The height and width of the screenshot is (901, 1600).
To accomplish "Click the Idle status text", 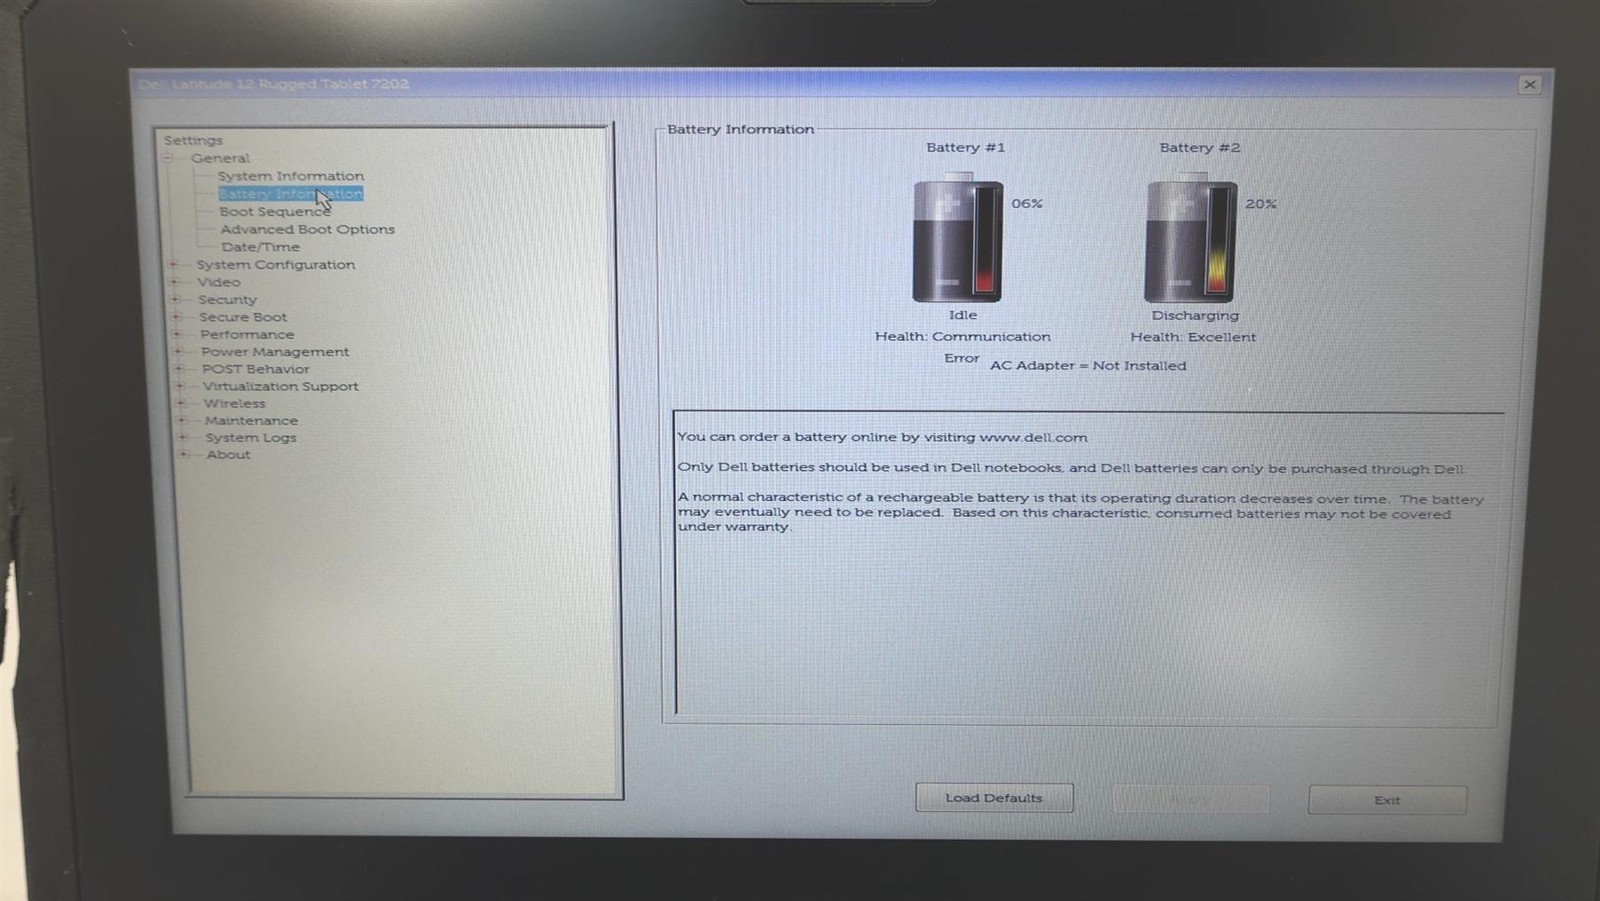I will pyautogui.click(x=963, y=315).
